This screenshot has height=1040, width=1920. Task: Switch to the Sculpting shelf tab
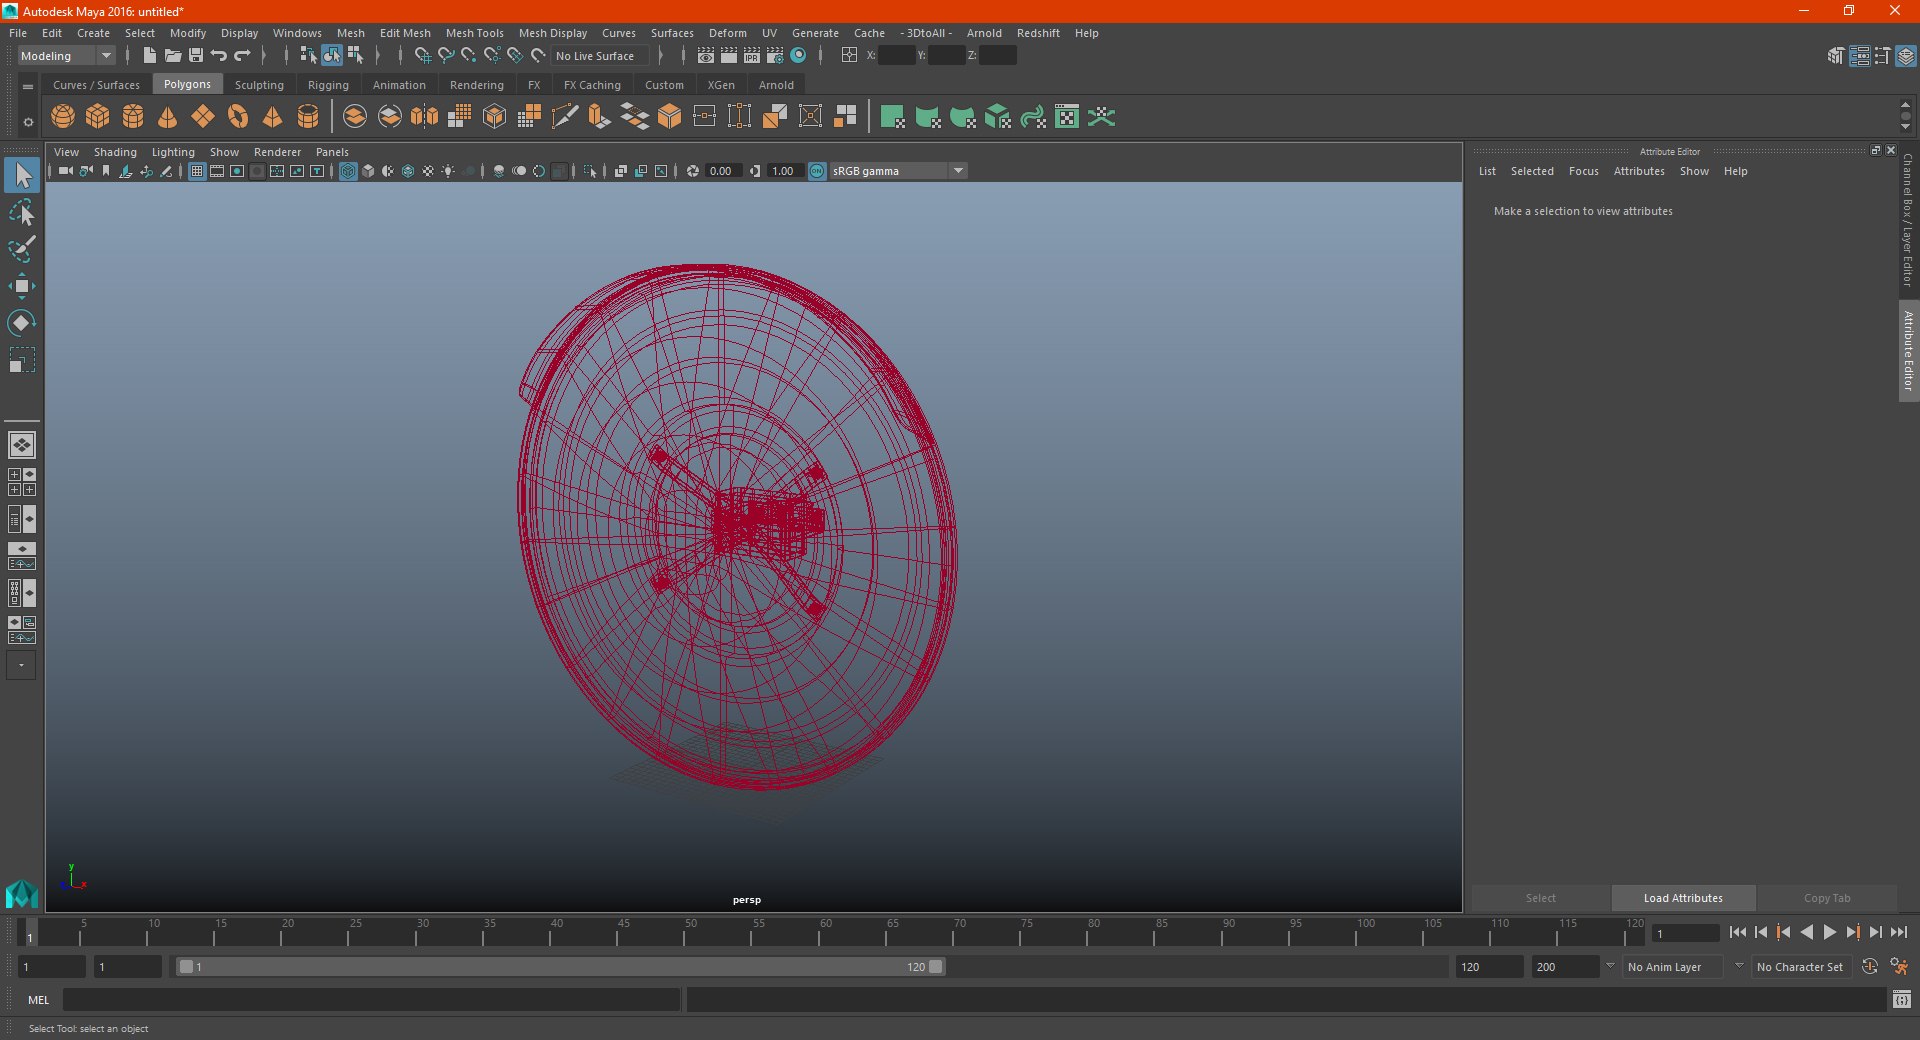tap(259, 85)
